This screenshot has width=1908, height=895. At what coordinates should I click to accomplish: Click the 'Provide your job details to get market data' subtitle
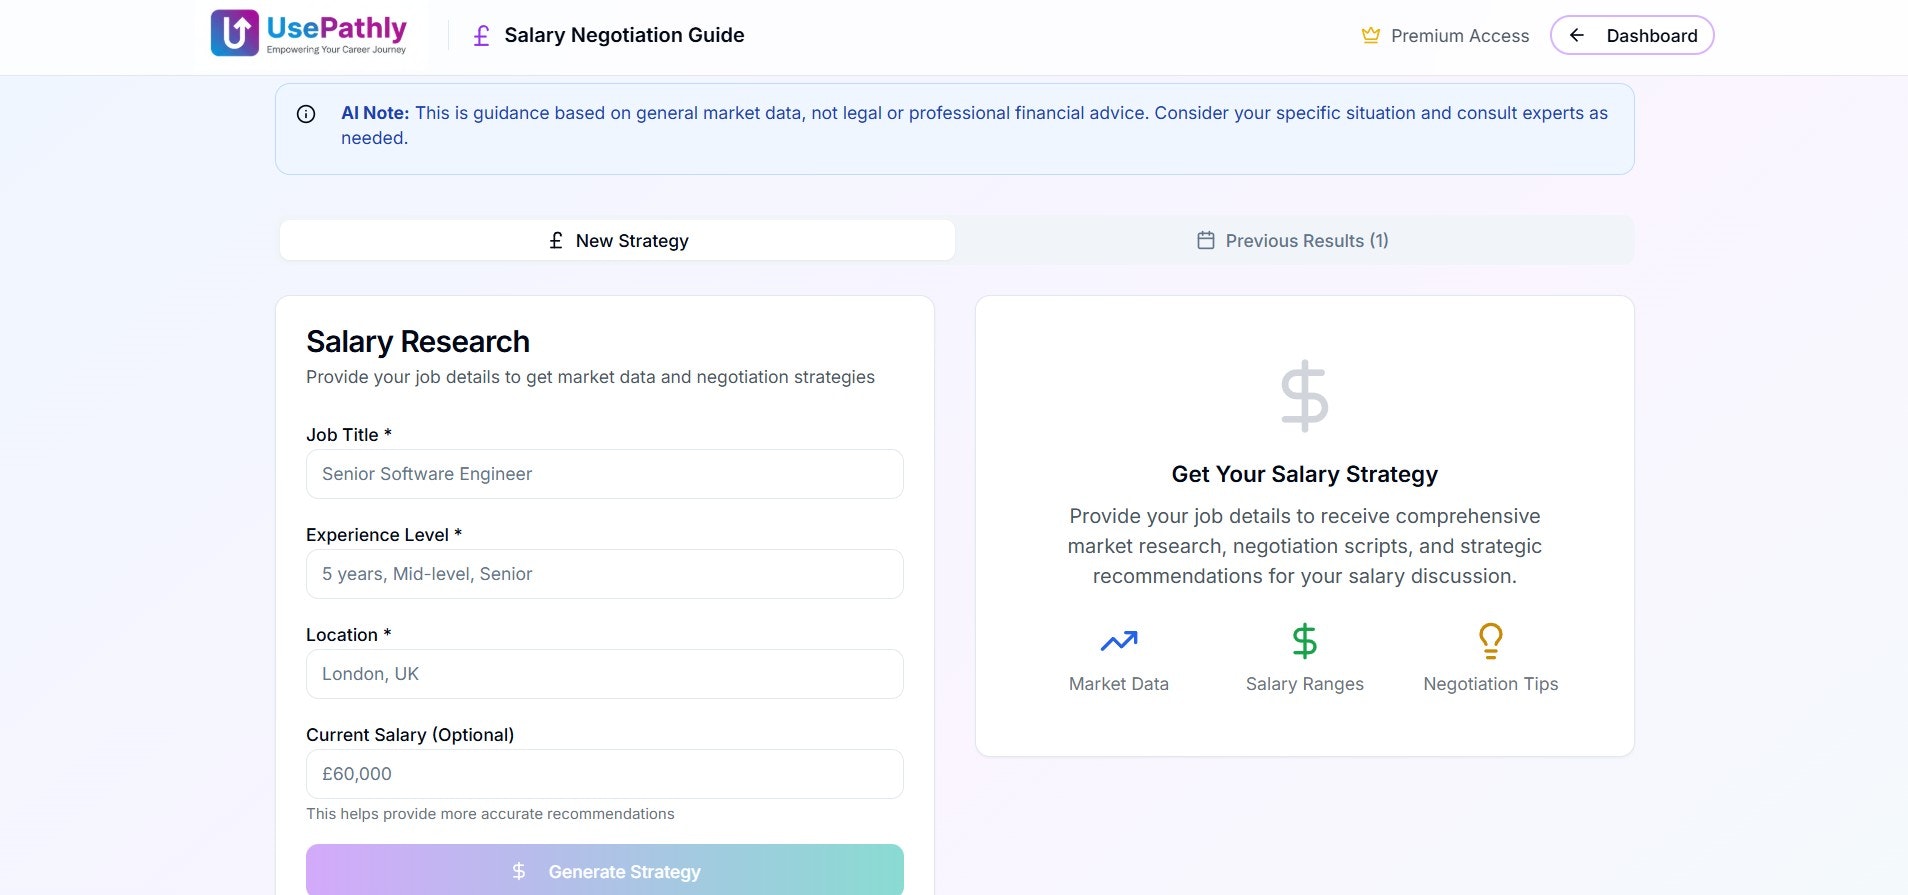[590, 377]
